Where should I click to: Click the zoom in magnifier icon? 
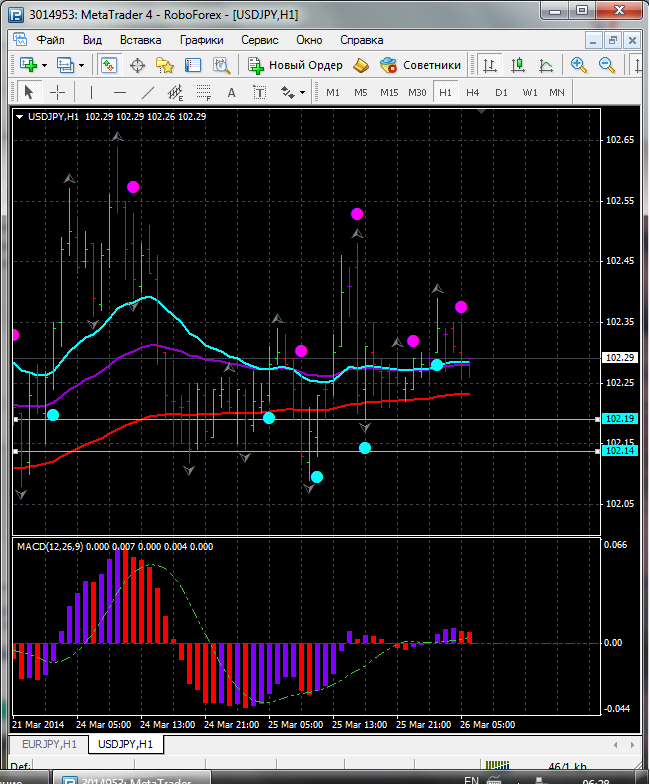click(x=578, y=65)
